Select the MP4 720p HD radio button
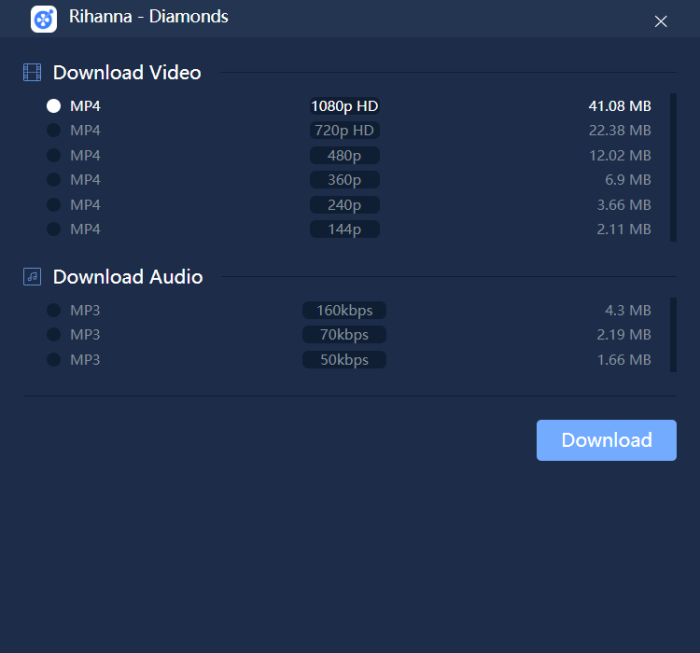 click(x=54, y=130)
